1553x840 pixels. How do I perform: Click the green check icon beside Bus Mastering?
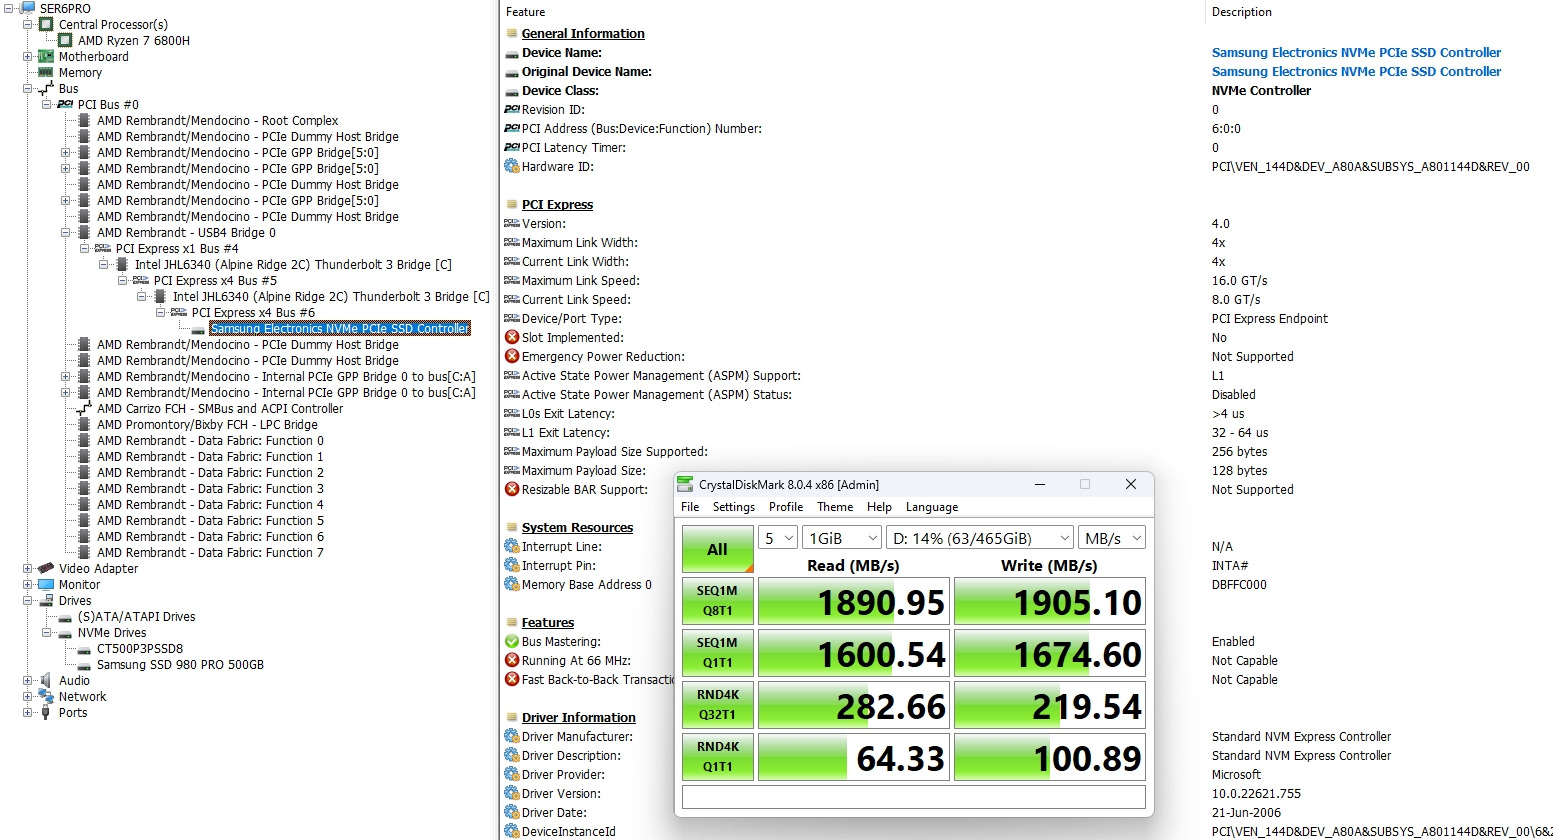point(512,641)
